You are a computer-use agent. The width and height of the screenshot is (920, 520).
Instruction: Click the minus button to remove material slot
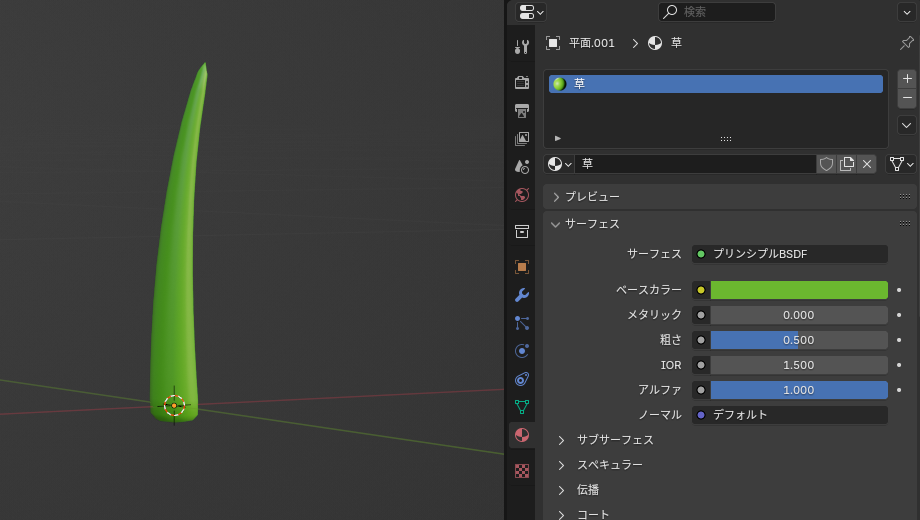click(907, 98)
